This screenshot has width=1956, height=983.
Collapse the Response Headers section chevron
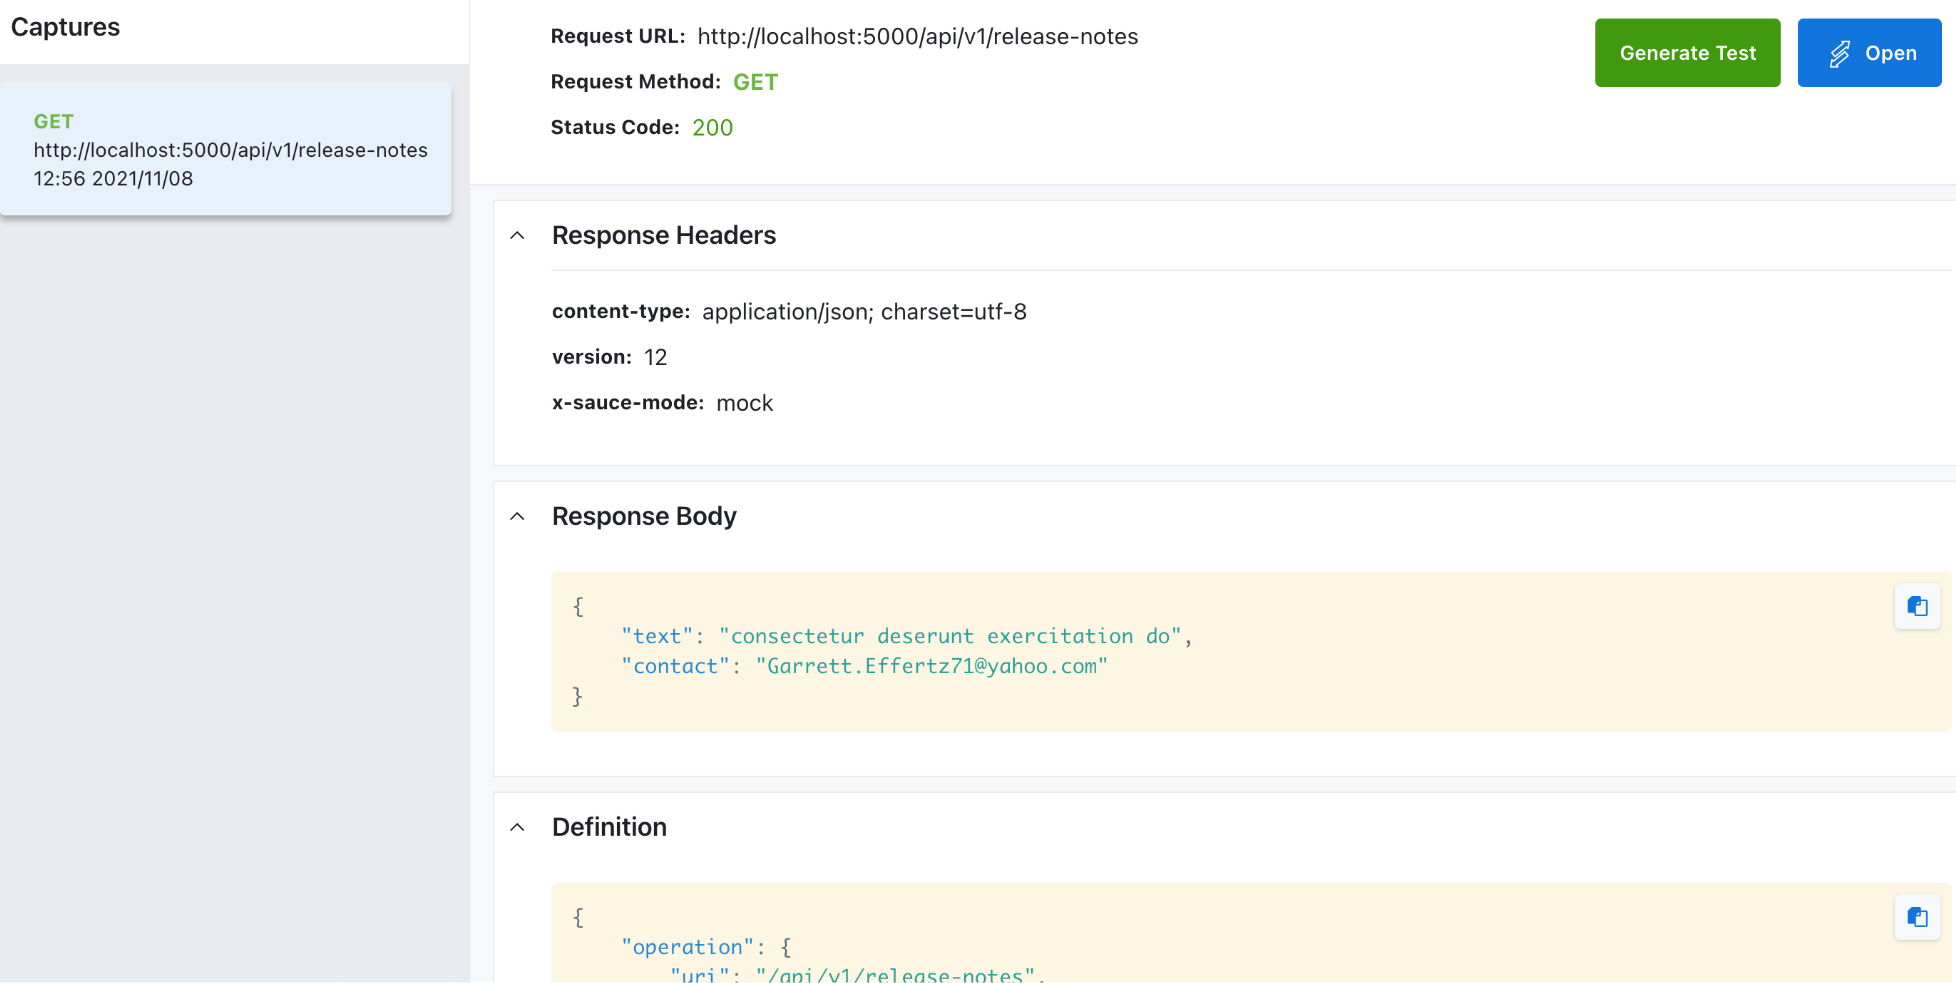pyautogui.click(x=517, y=235)
